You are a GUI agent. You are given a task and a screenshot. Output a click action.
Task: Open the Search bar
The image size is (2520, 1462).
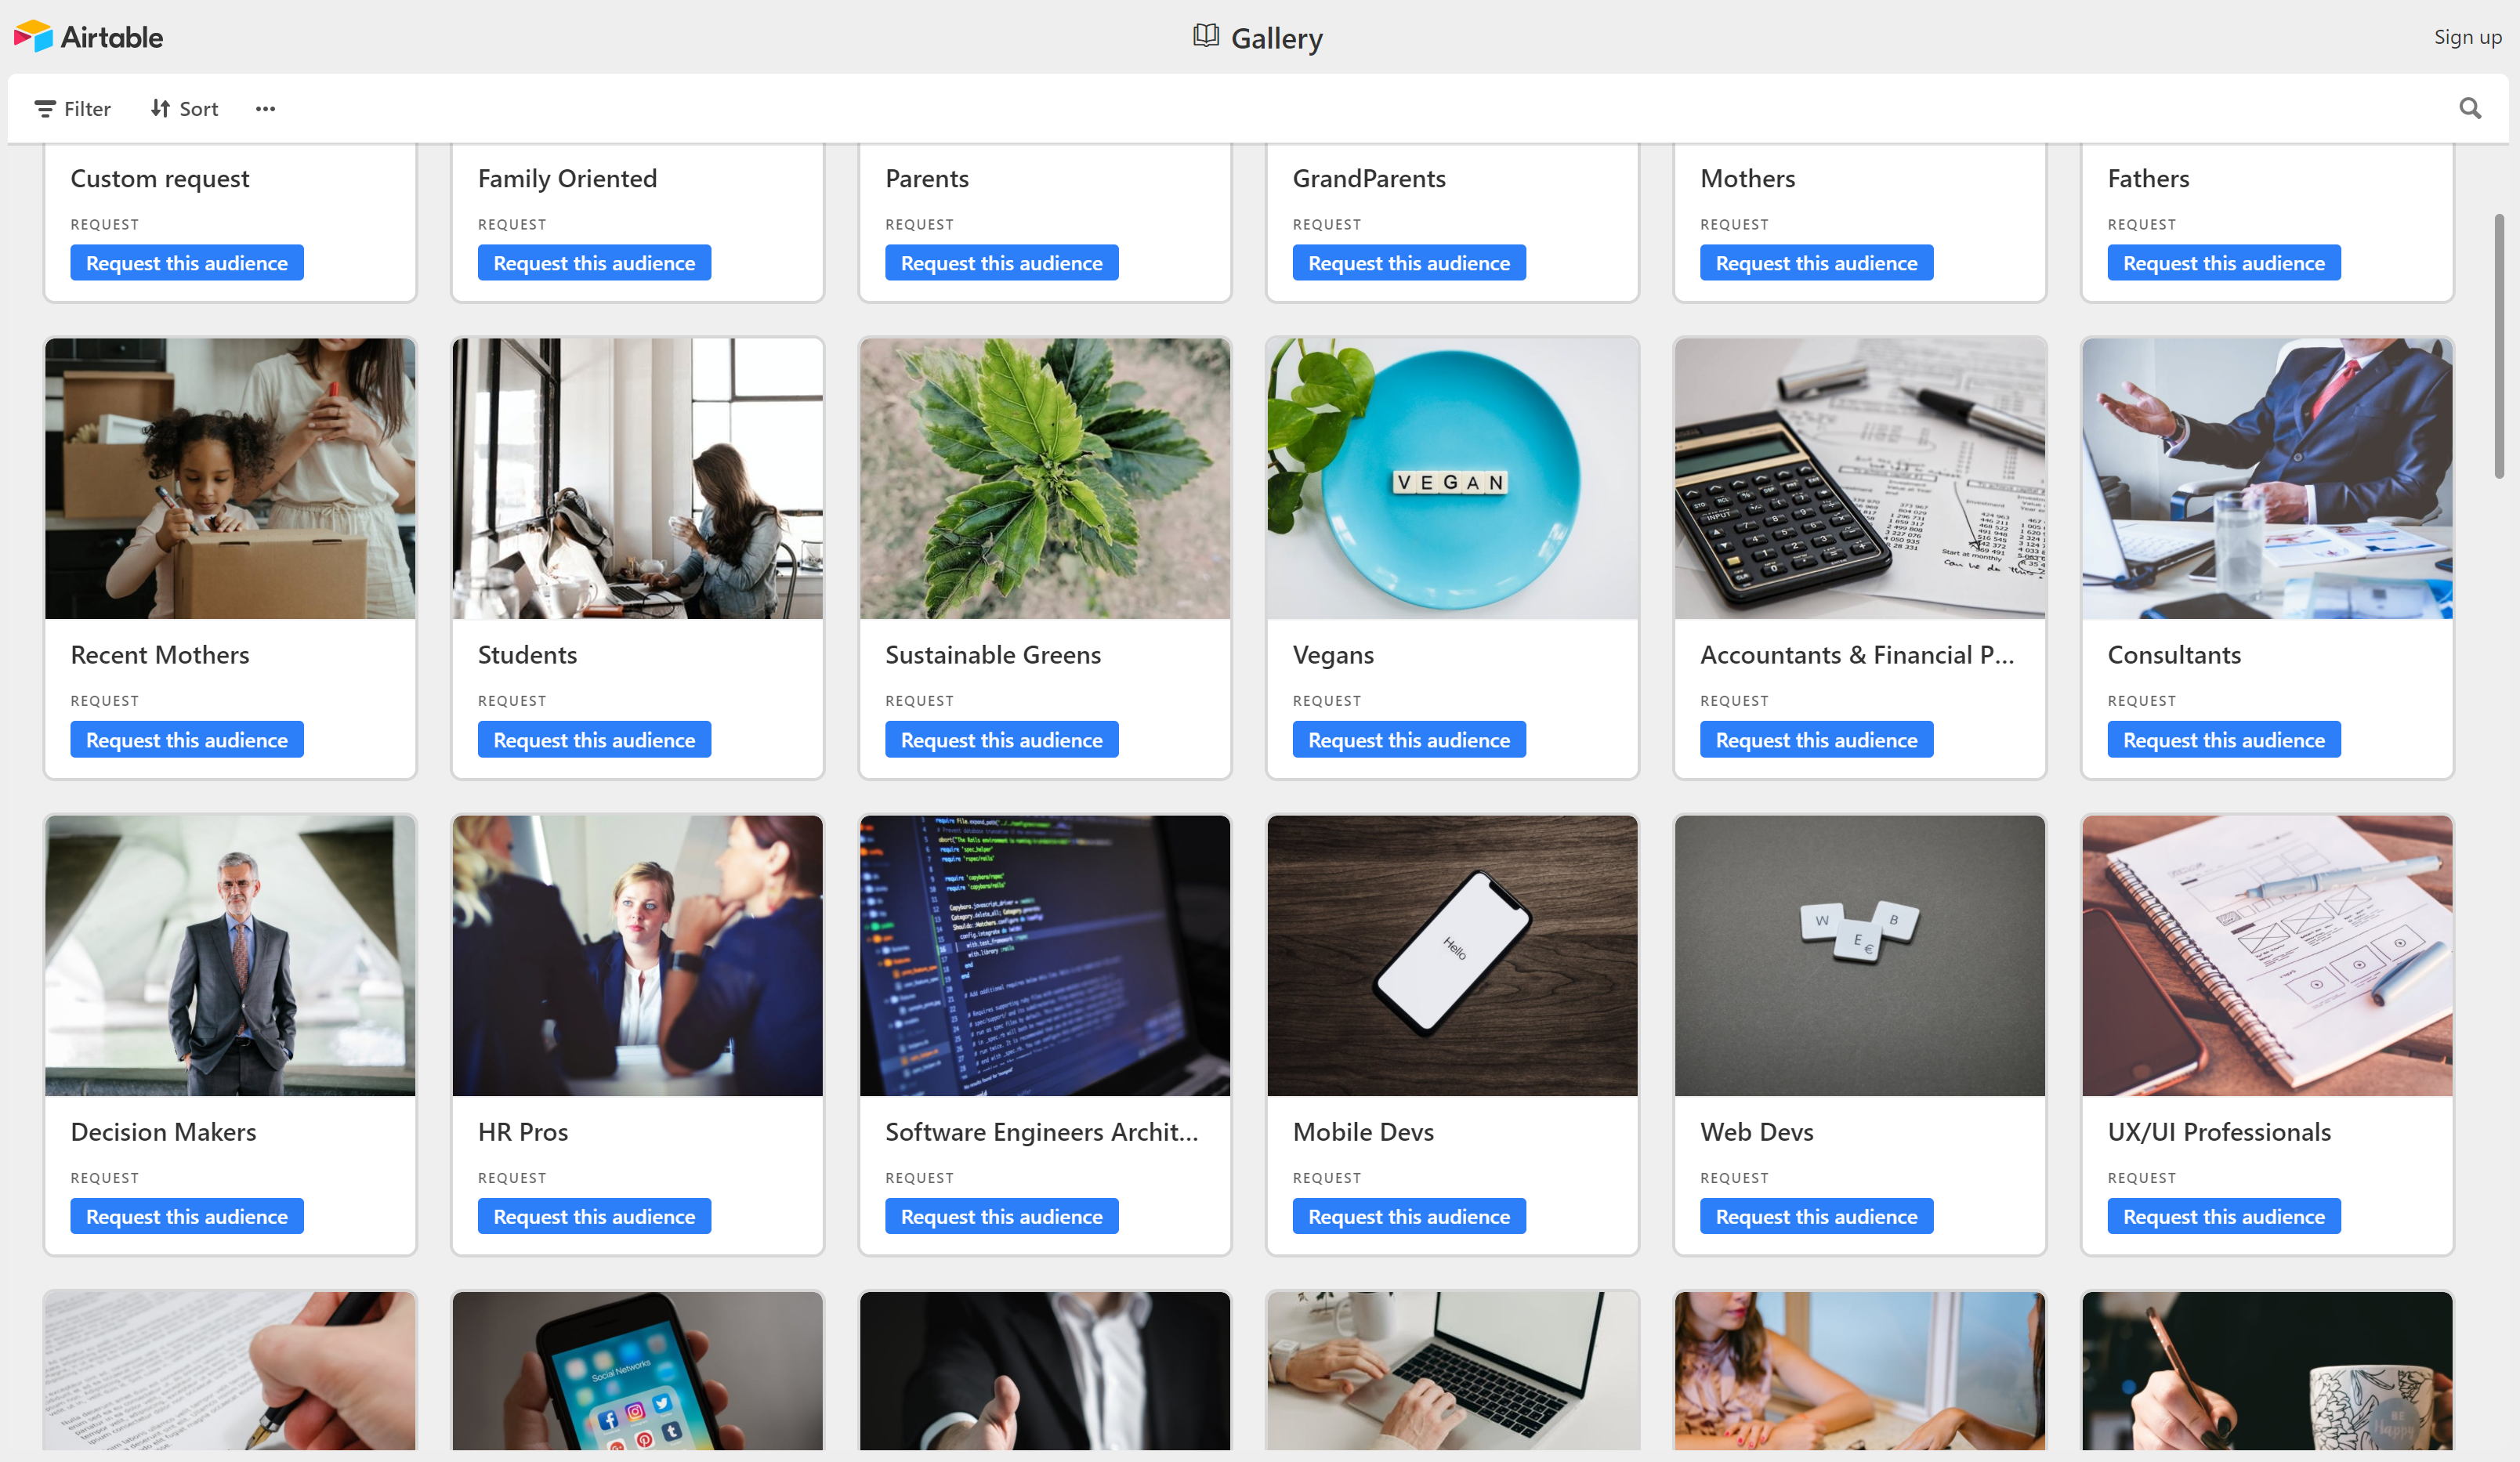(x=2471, y=108)
